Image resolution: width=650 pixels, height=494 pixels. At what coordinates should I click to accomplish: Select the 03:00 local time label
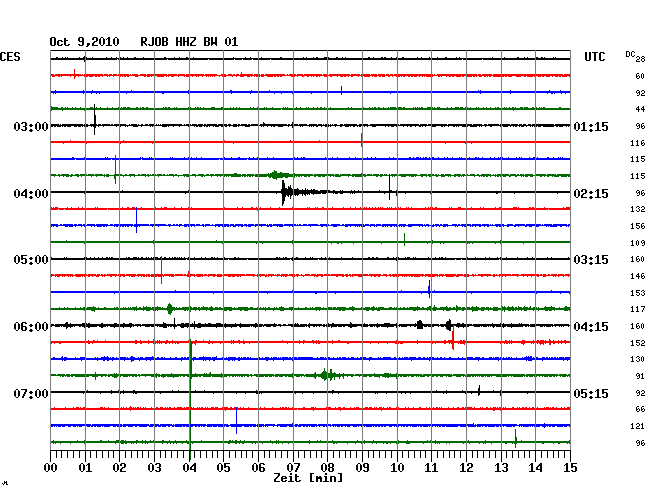point(31,126)
